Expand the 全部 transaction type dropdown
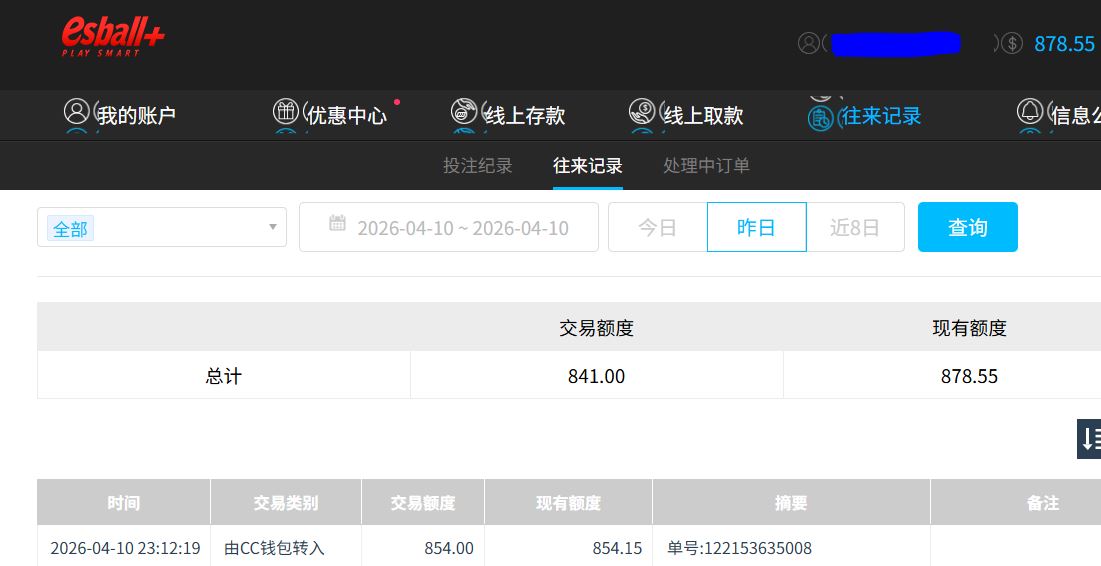Viewport: 1101px width, 566px height. (x=272, y=227)
